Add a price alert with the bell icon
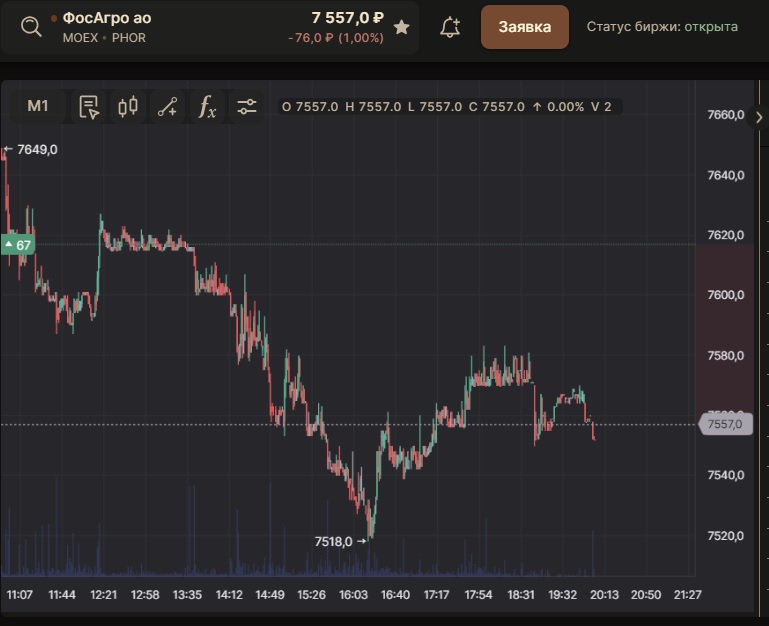769x626 pixels. pyautogui.click(x=450, y=27)
